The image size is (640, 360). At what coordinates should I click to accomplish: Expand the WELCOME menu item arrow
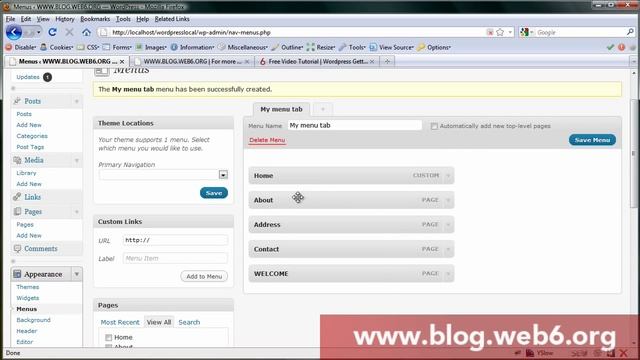pos(448,273)
